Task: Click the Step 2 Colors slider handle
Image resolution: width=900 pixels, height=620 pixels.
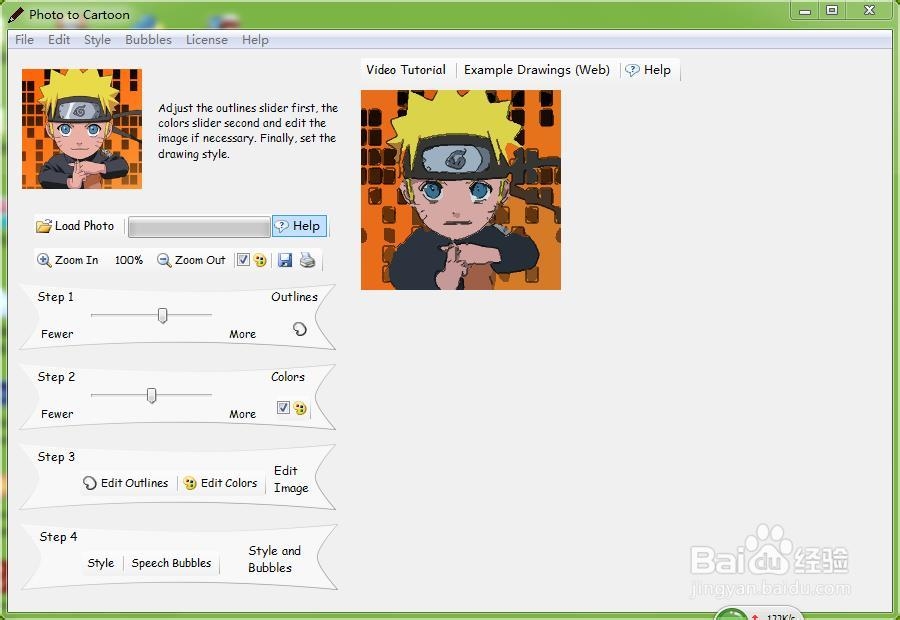Action: (151, 395)
